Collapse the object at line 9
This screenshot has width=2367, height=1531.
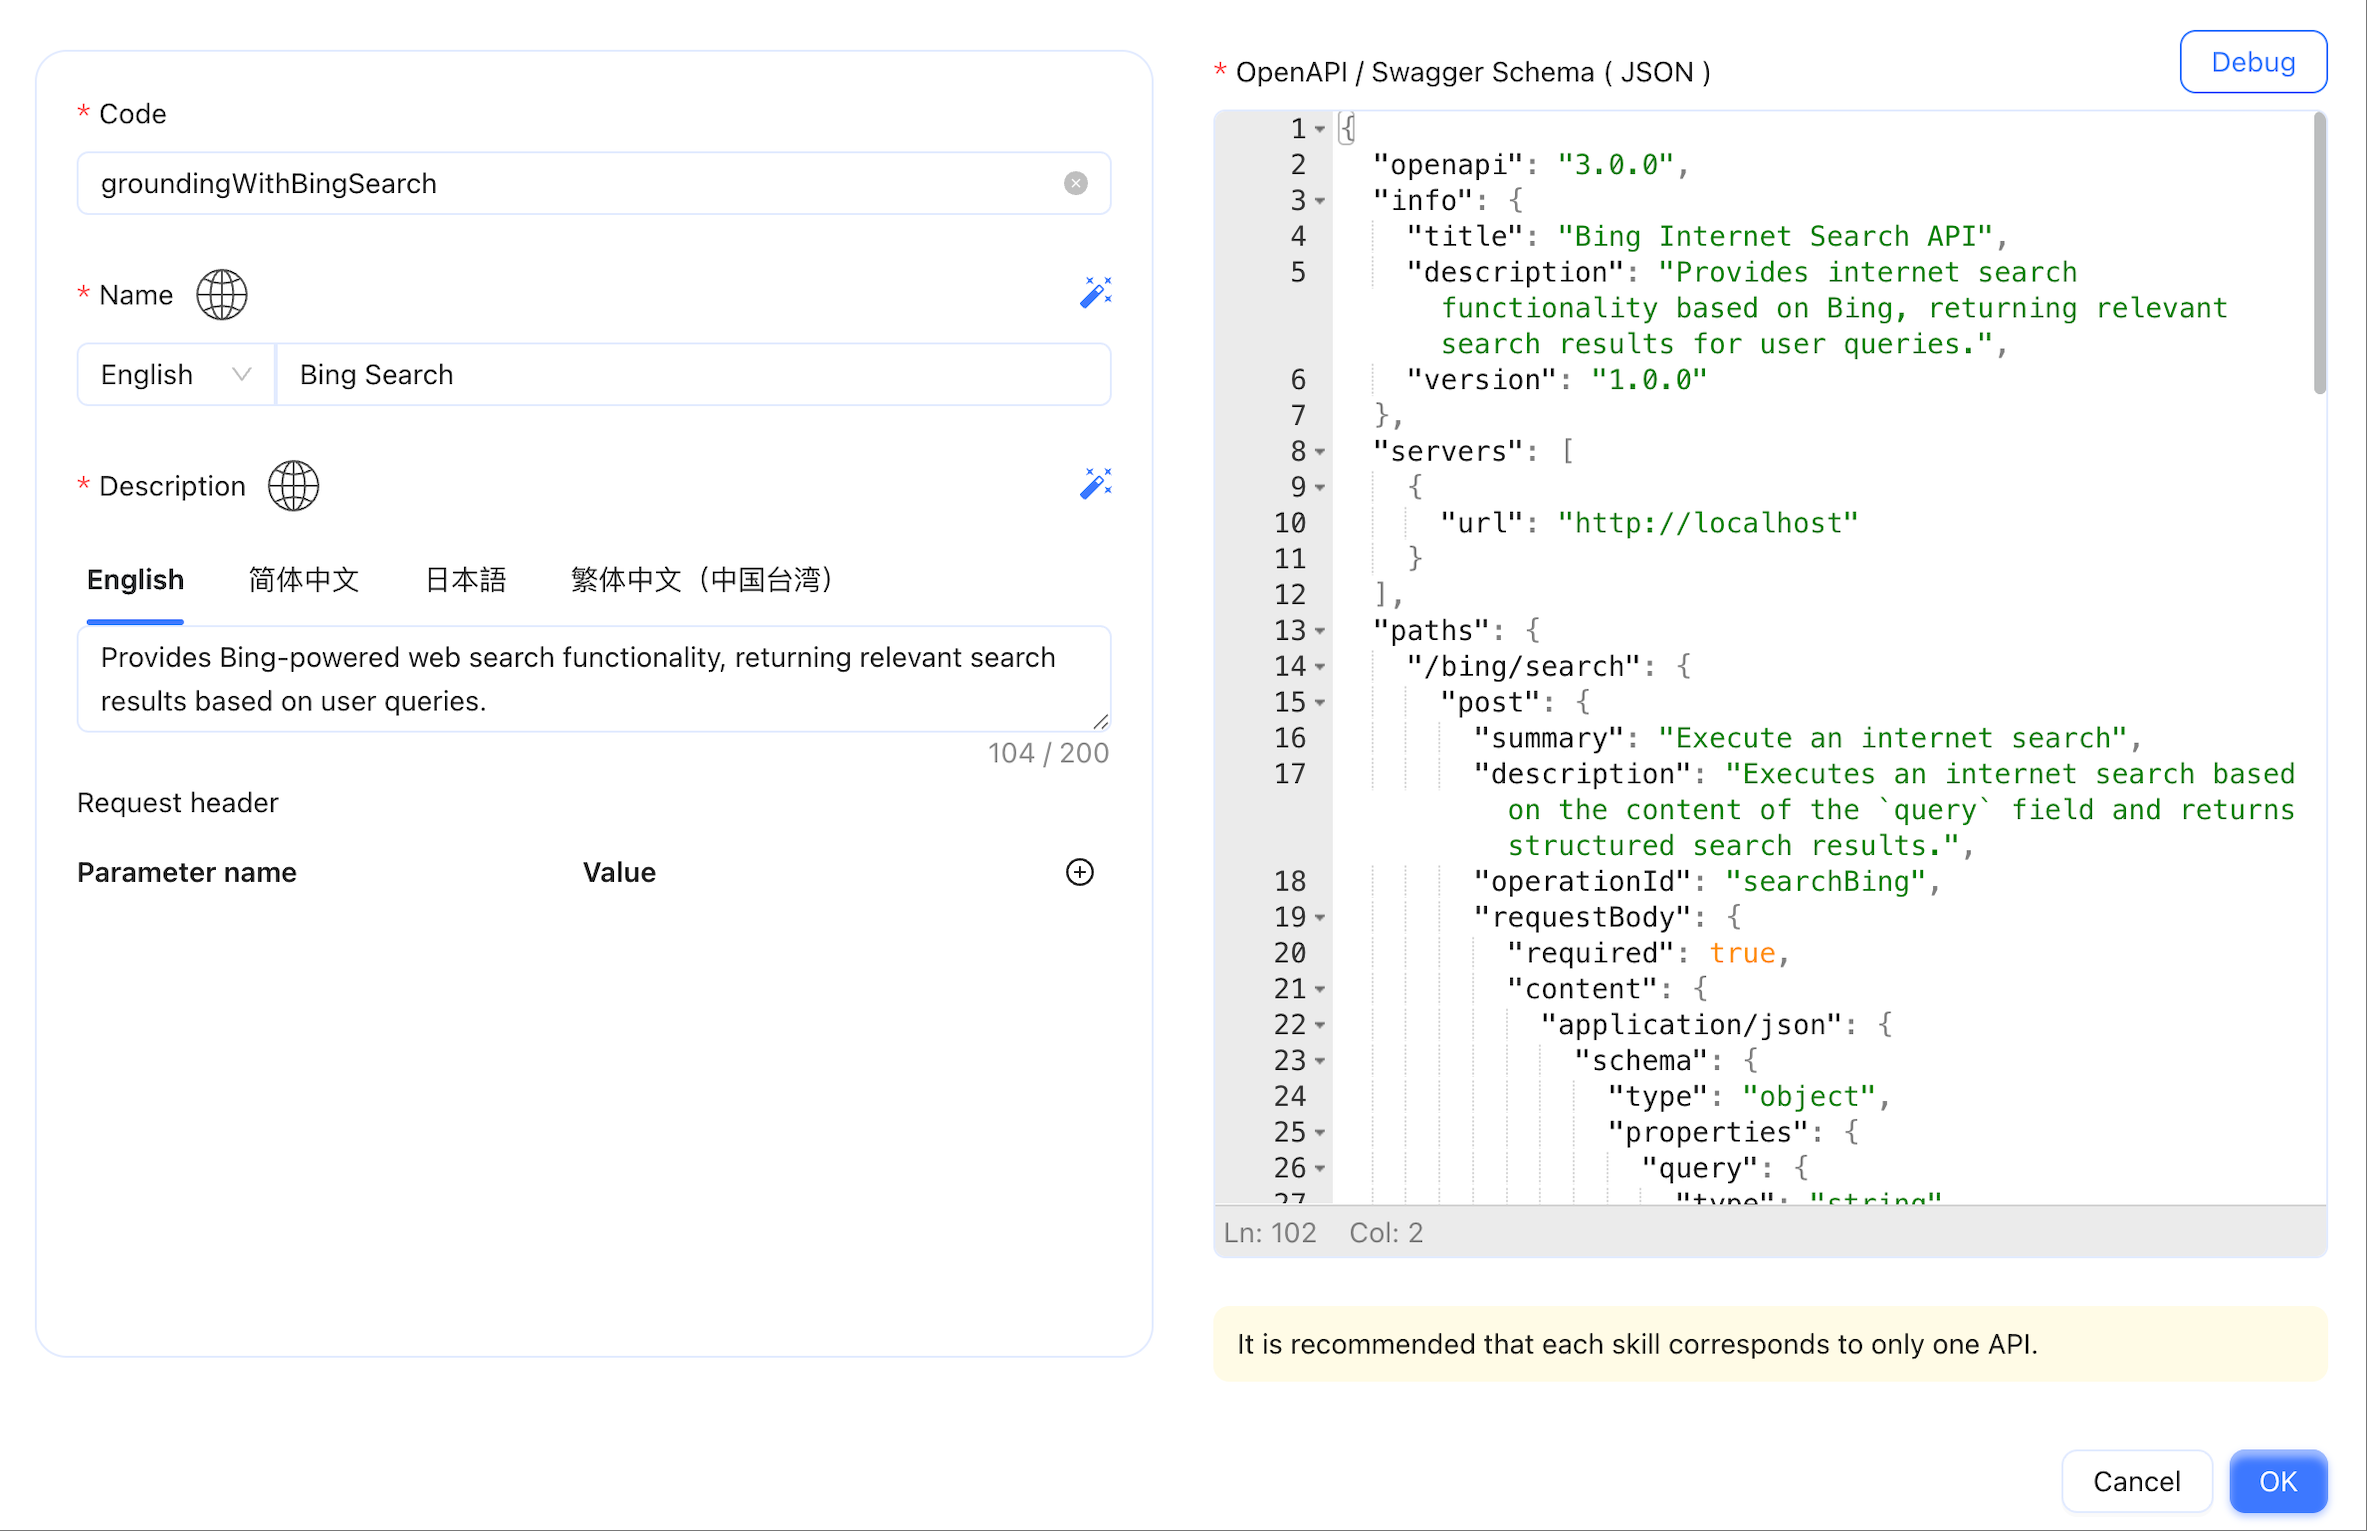(x=1320, y=488)
